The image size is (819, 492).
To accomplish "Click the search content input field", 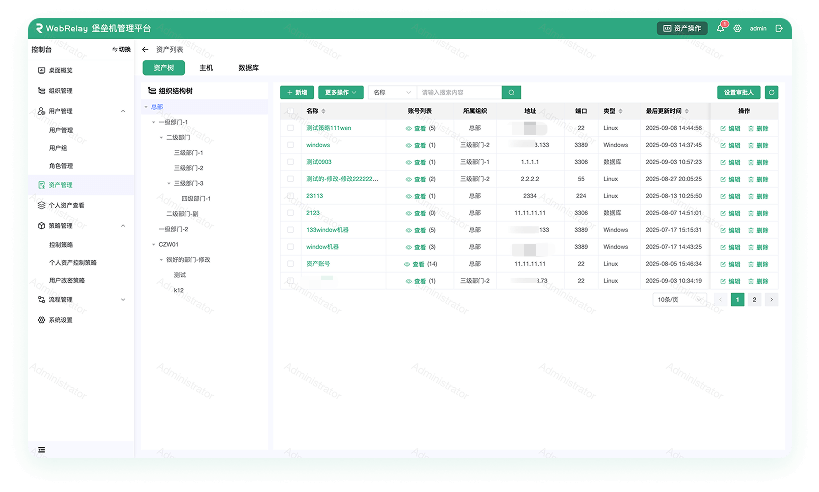I will [x=459, y=92].
